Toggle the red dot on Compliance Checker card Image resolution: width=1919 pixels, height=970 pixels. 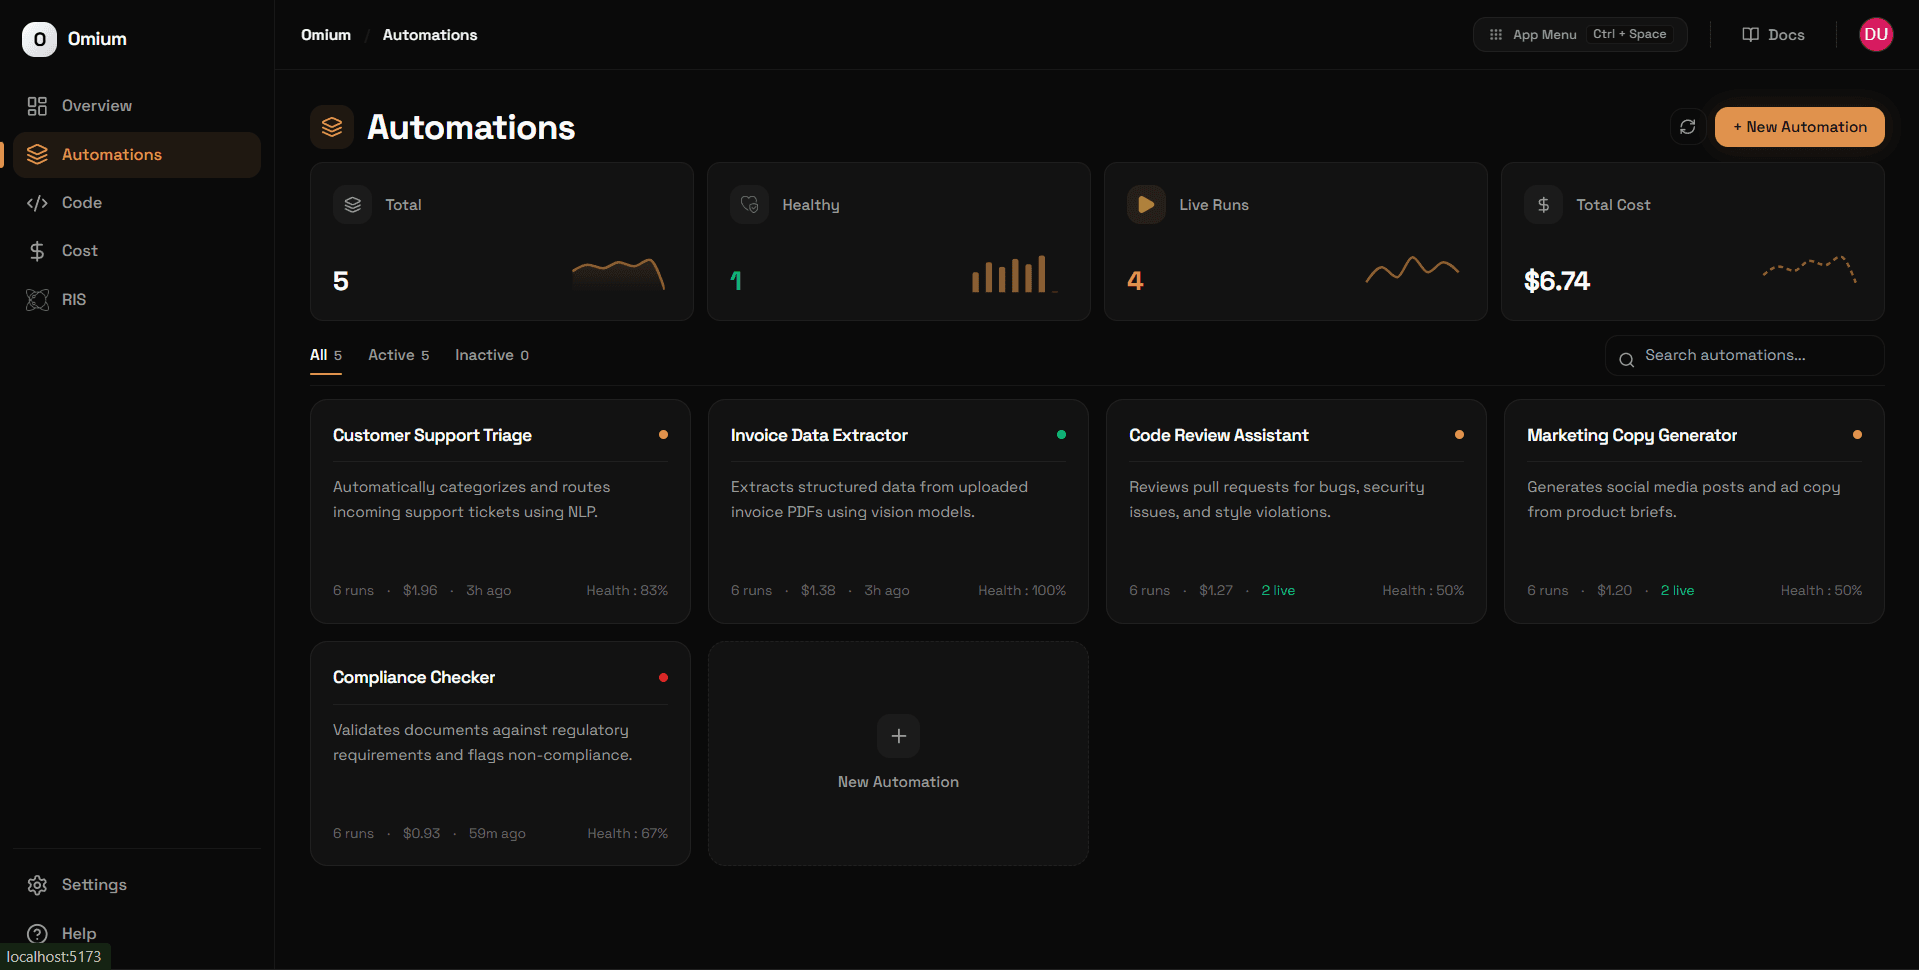point(663,677)
